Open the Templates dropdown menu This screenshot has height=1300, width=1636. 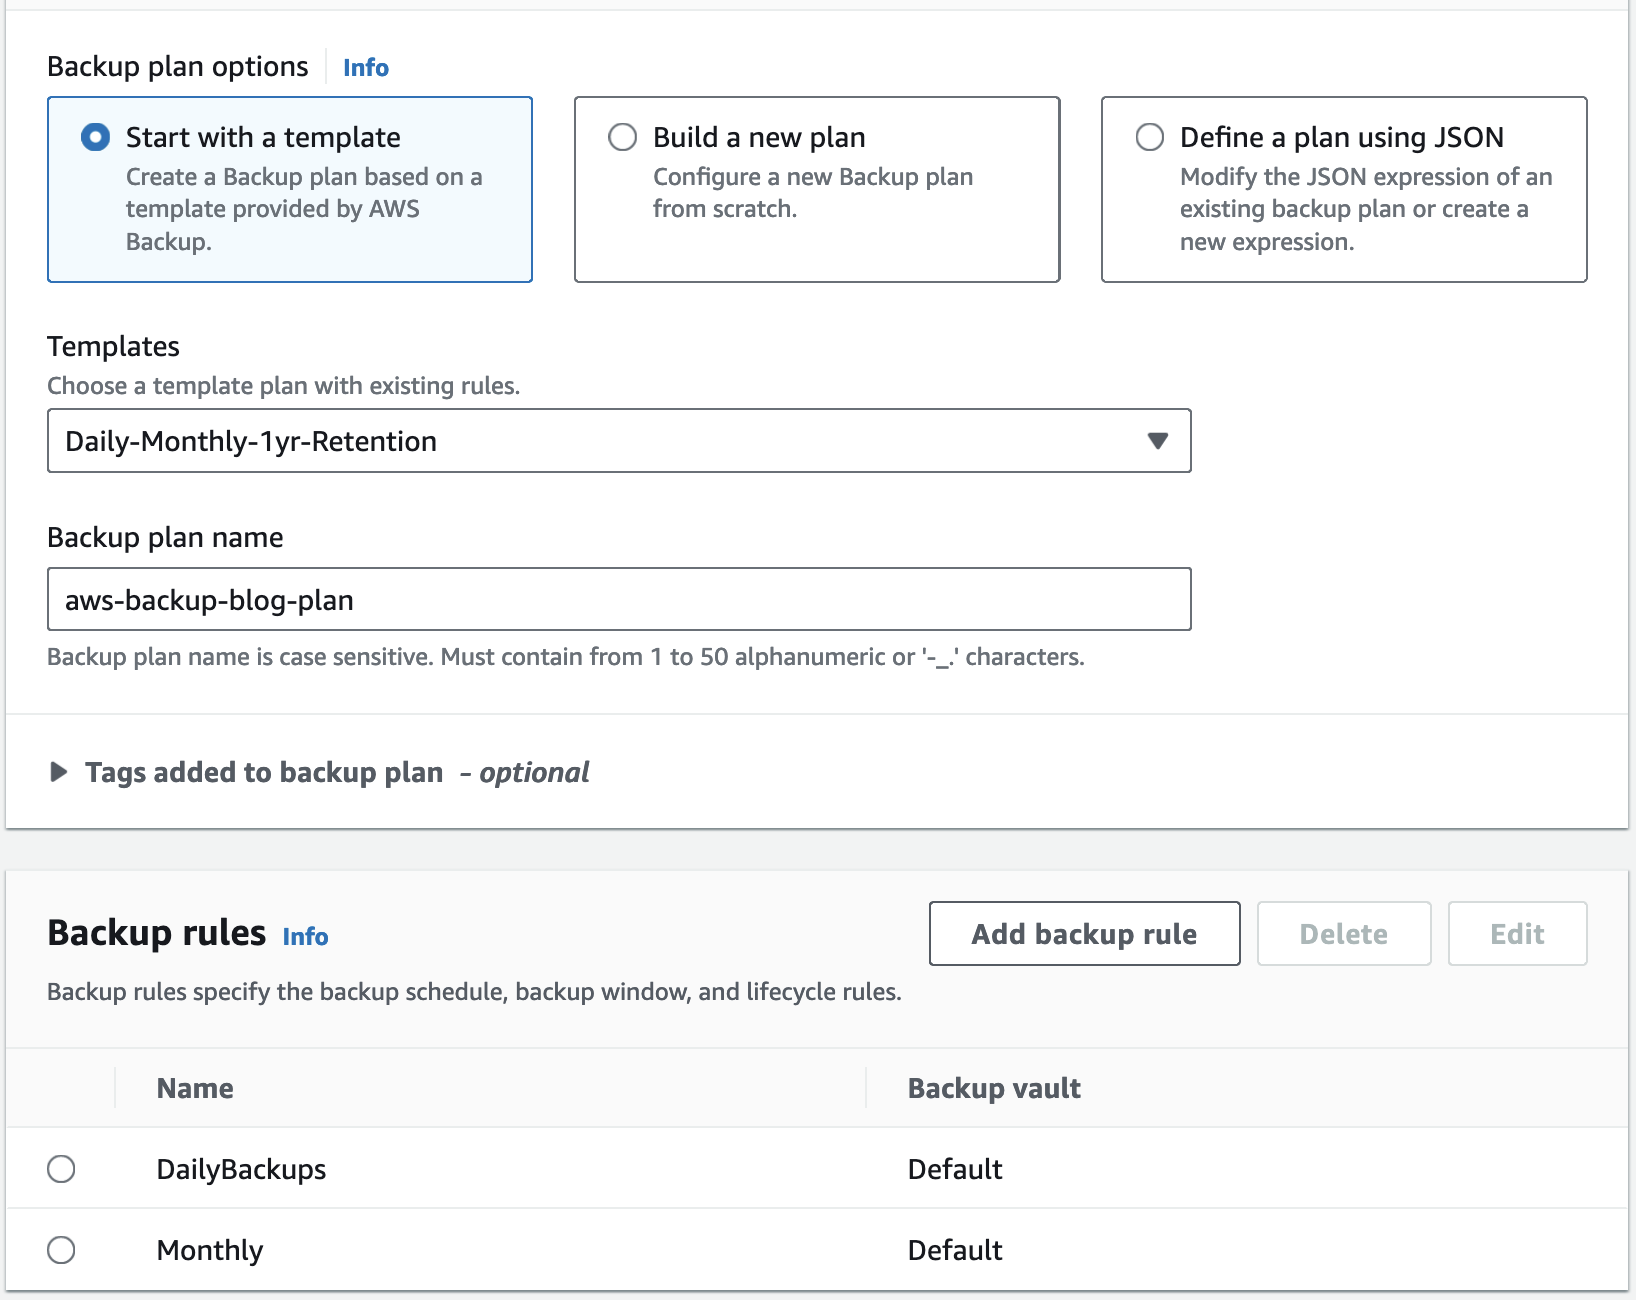tap(618, 441)
